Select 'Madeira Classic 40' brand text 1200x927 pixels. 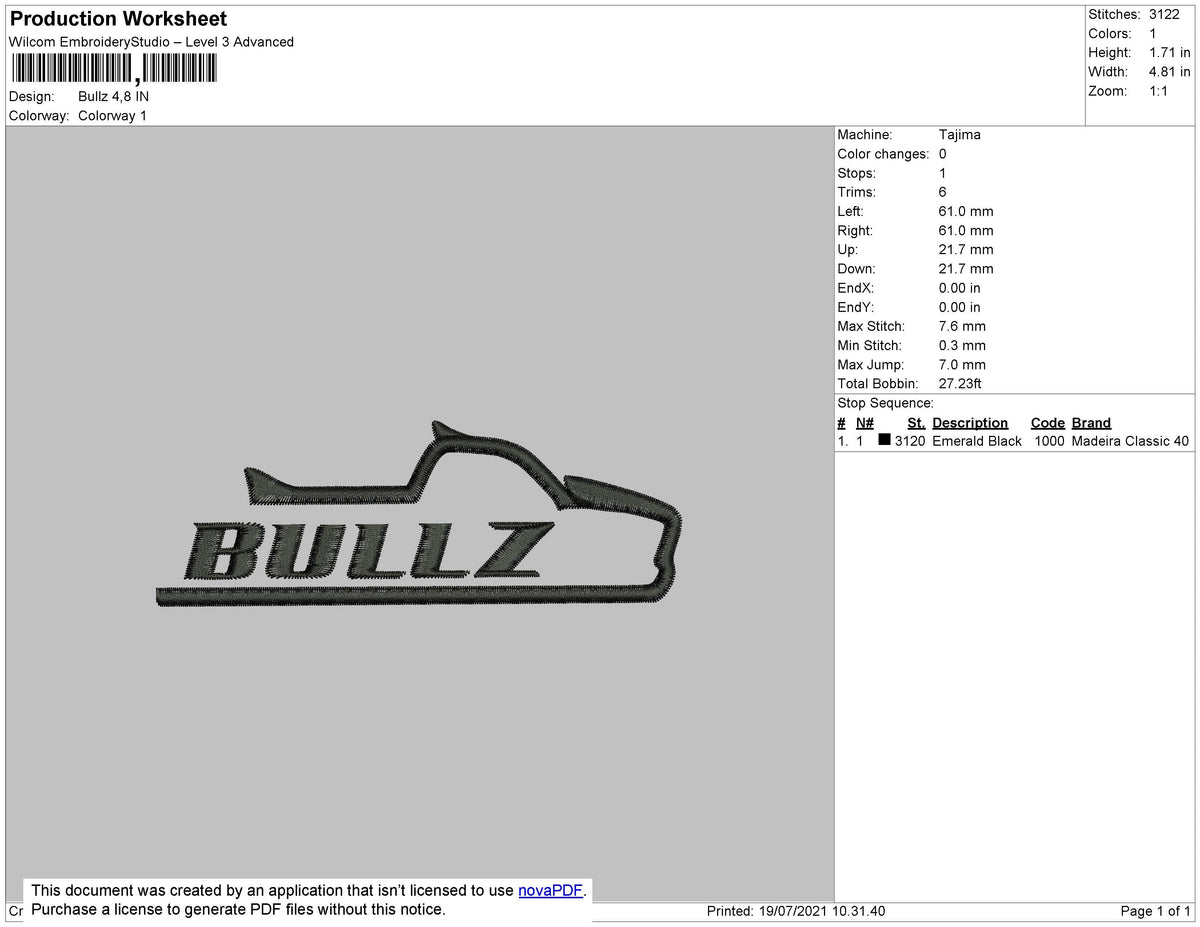pos(1130,441)
